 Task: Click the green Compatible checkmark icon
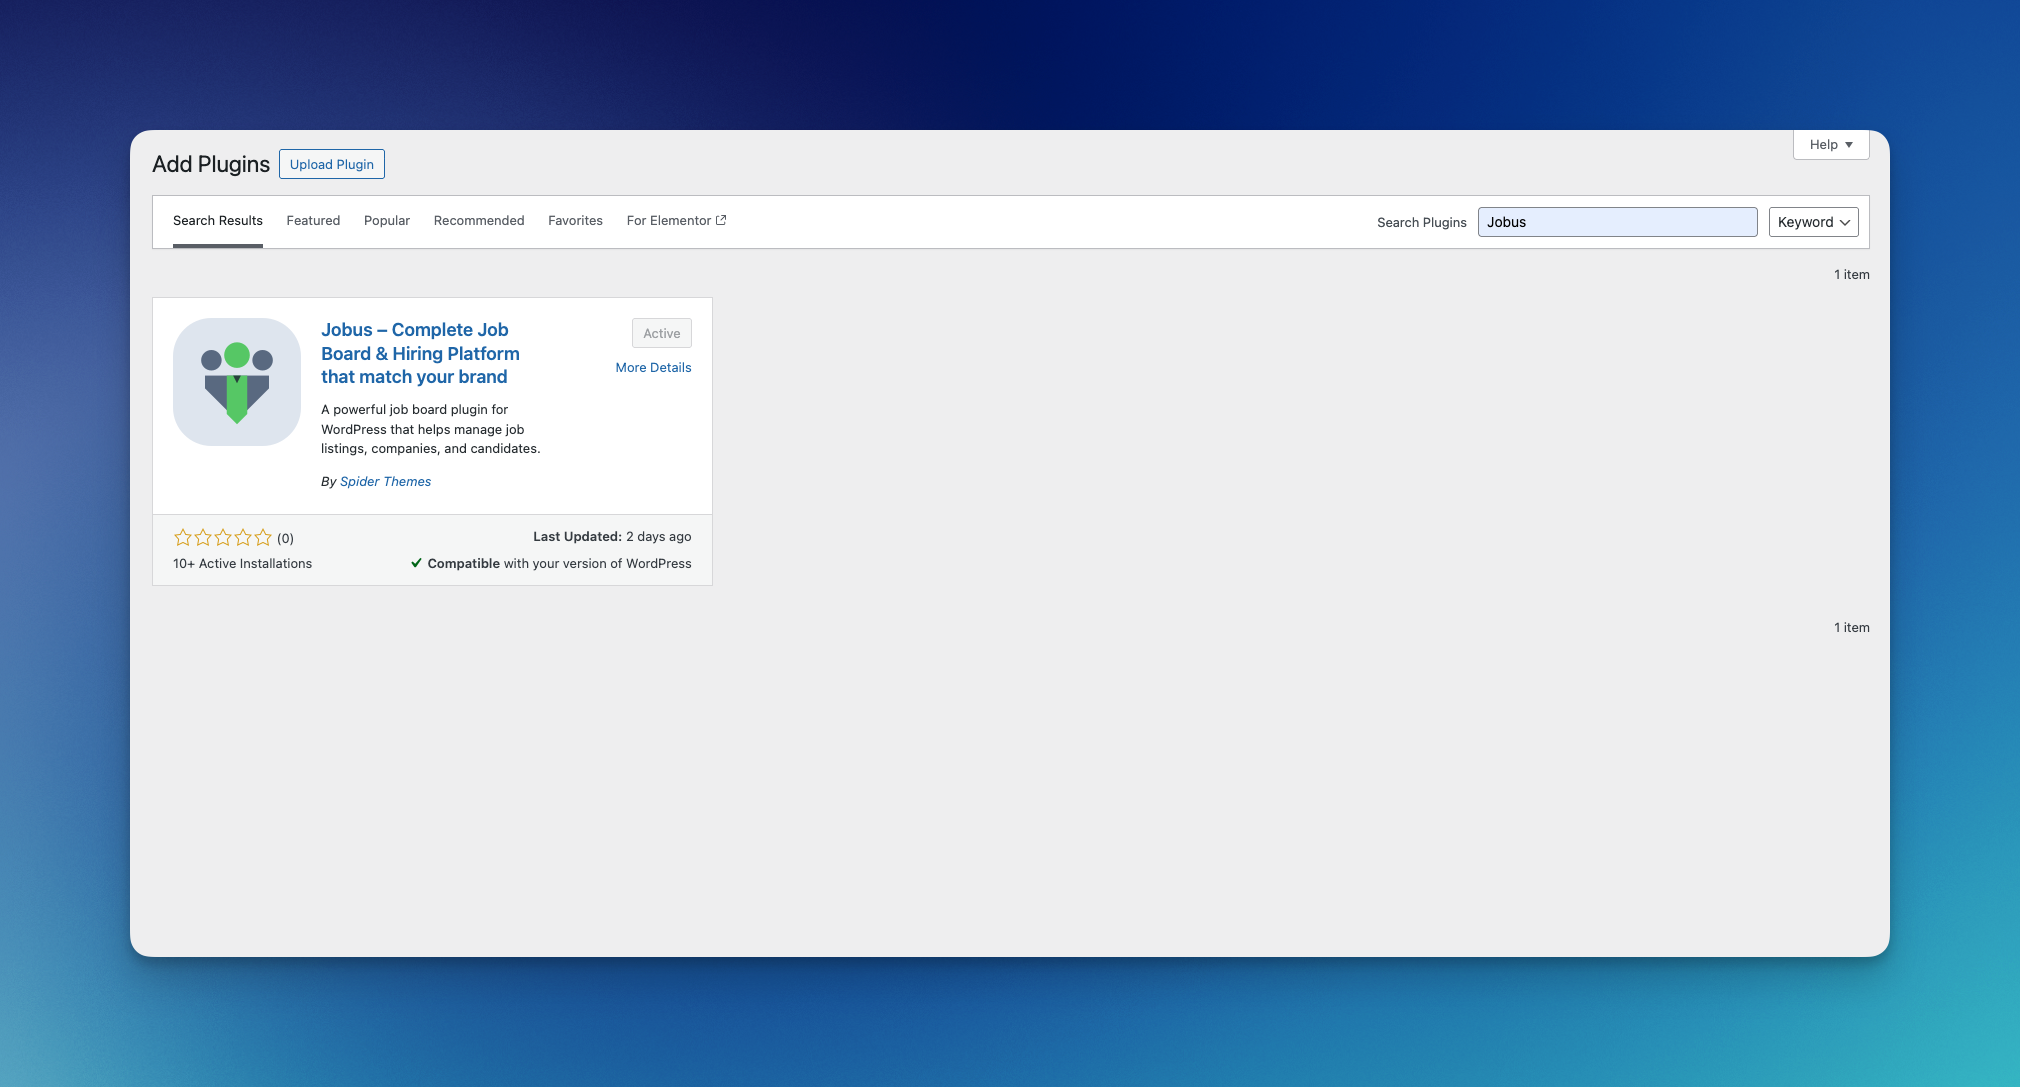click(417, 563)
